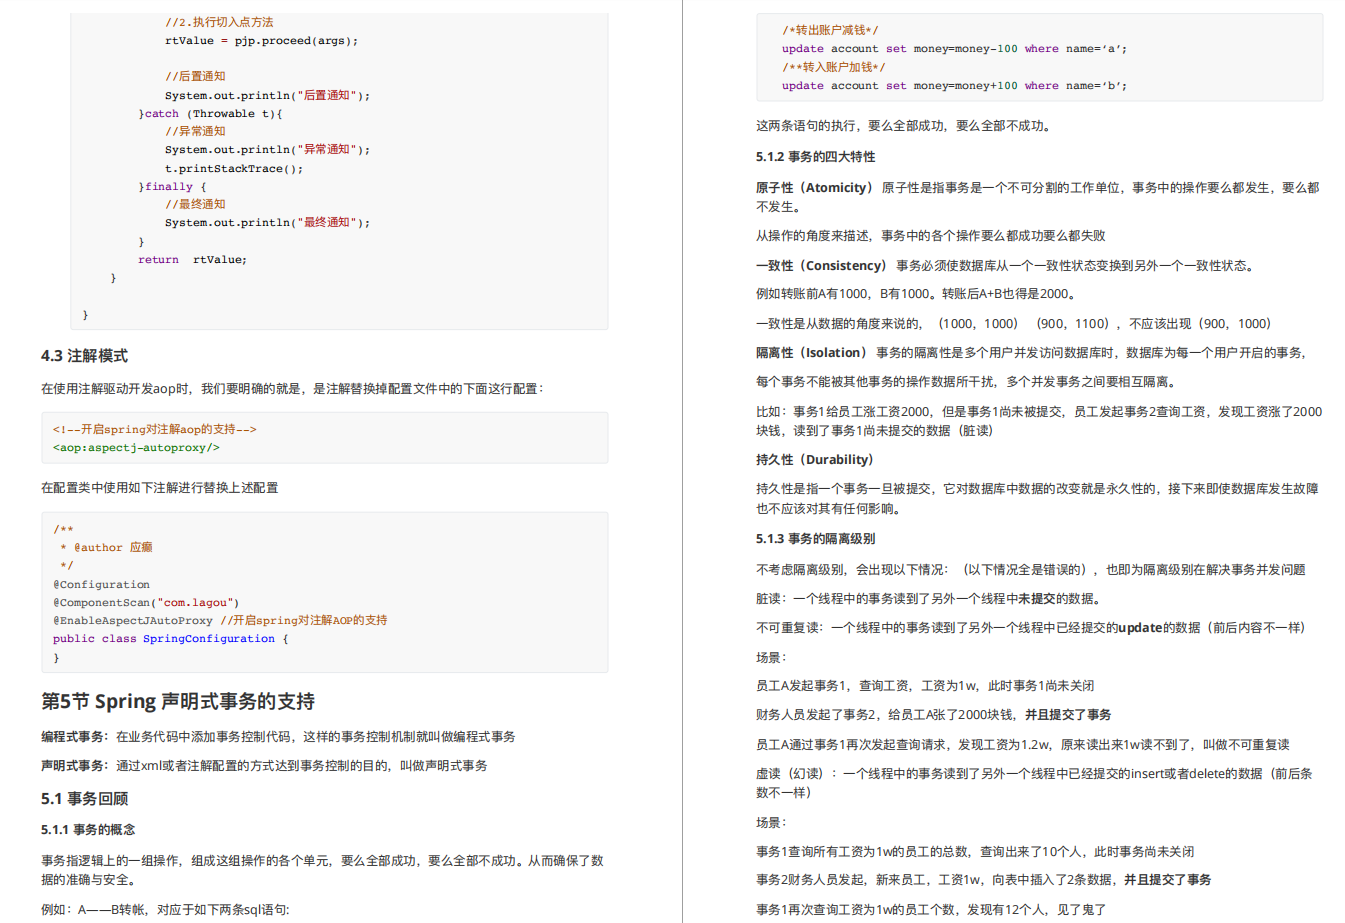Click the bold term "编程式事务:"

tap(74, 737)
